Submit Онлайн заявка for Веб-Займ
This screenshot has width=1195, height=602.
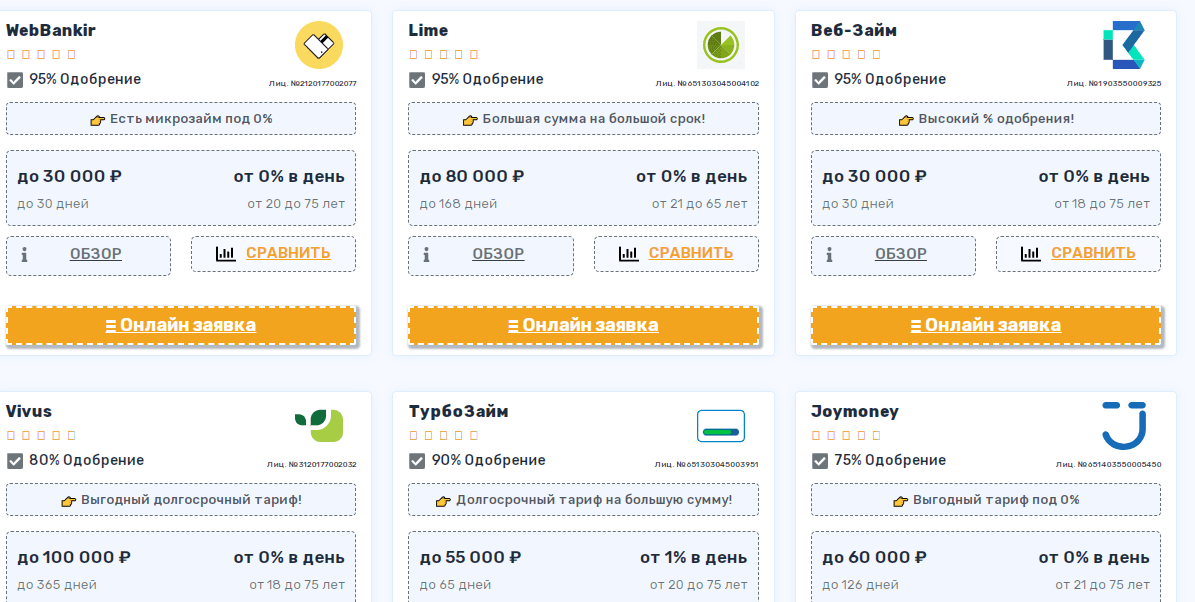click(986, 325)
